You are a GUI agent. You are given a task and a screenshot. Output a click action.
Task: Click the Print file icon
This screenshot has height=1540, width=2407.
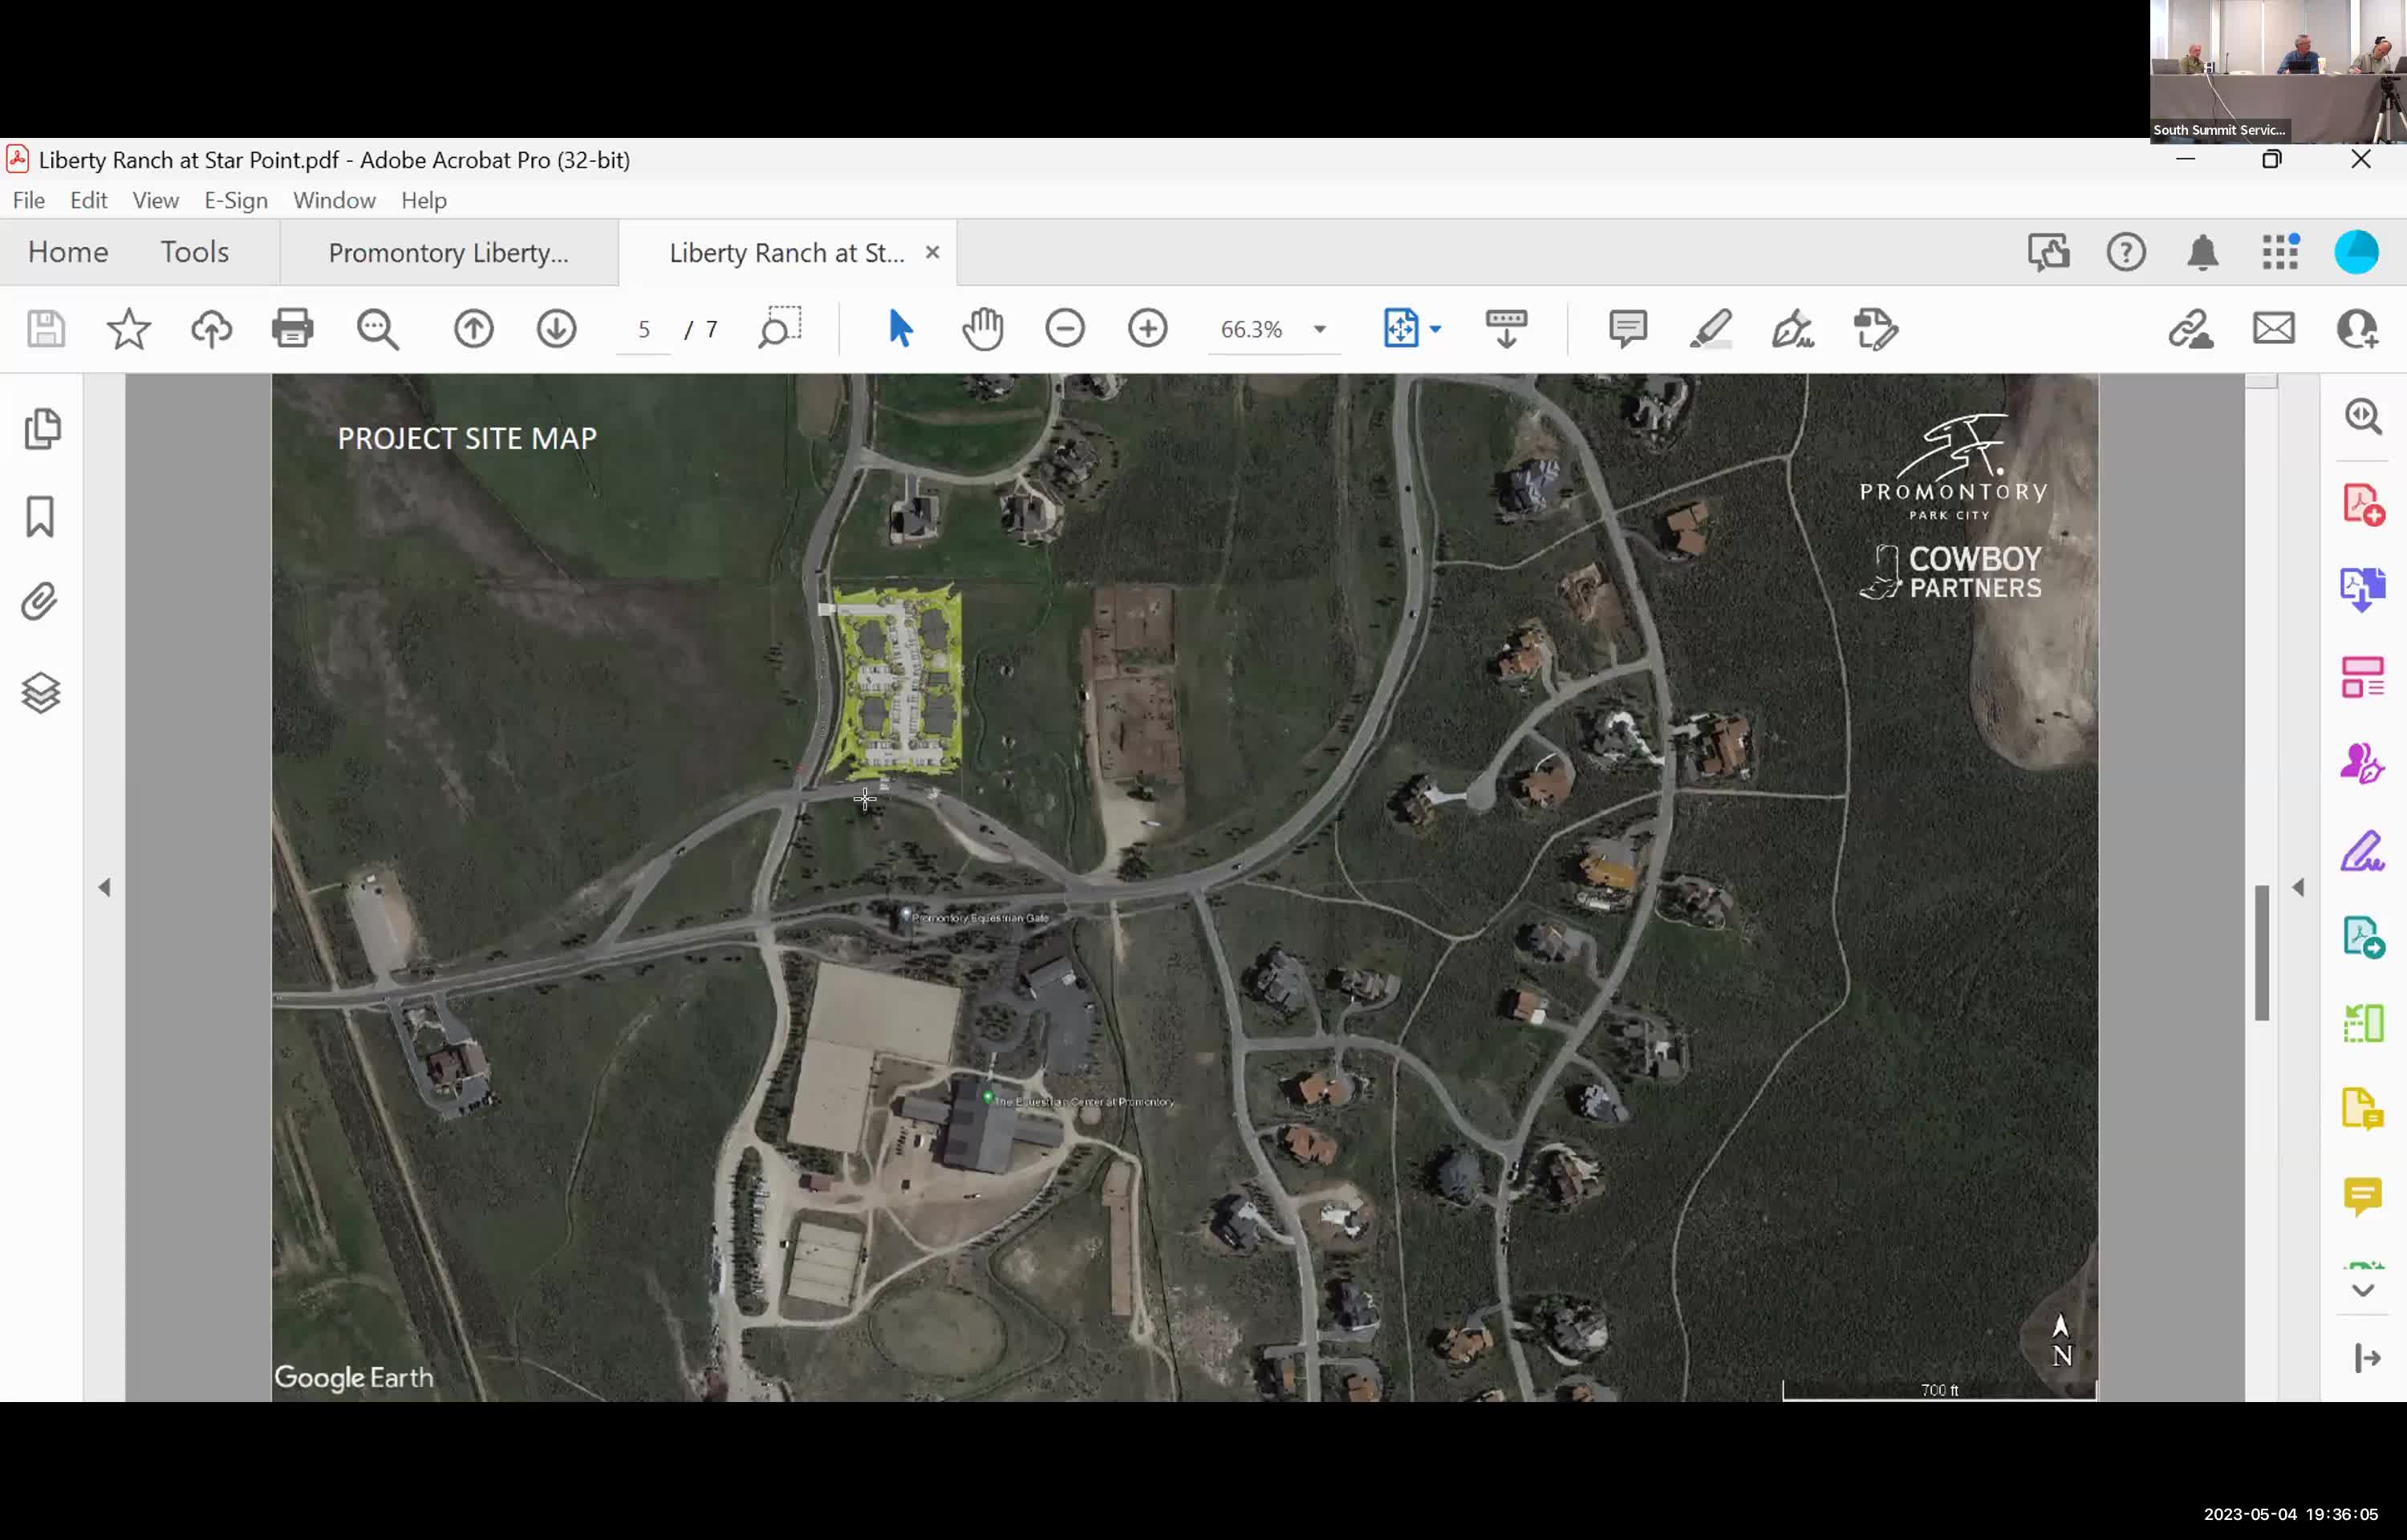[292, 329]
